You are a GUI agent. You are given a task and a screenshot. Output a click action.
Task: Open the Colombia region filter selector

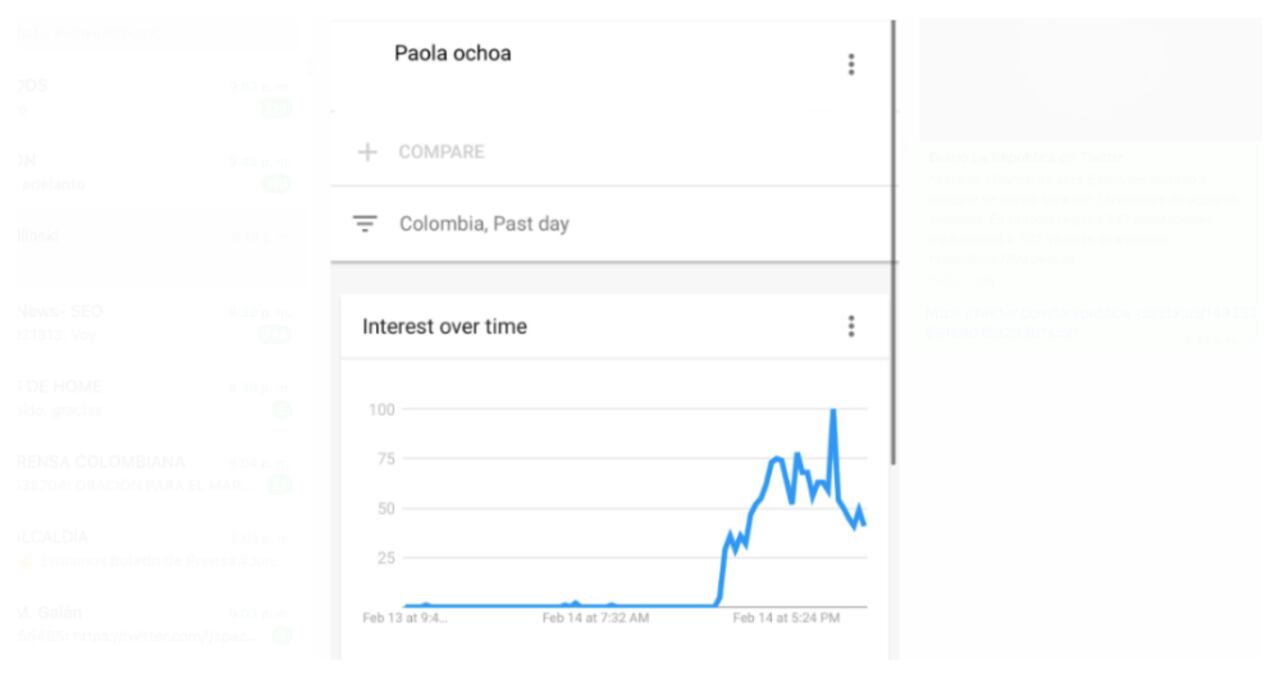pos(446,224)
